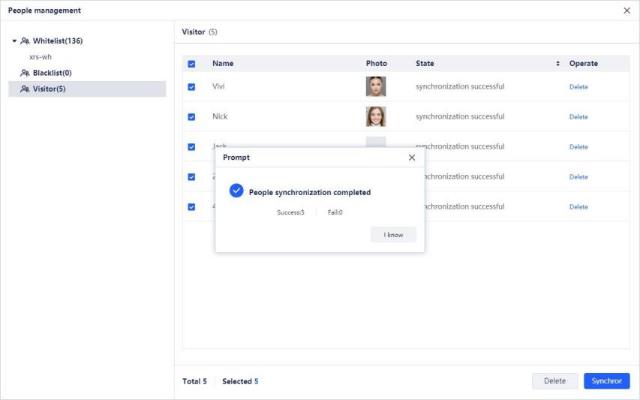This screenshot has width=640, height=400.
Task: Select Visitor(5) in the sidebar
Action: (x=50, y=89)
